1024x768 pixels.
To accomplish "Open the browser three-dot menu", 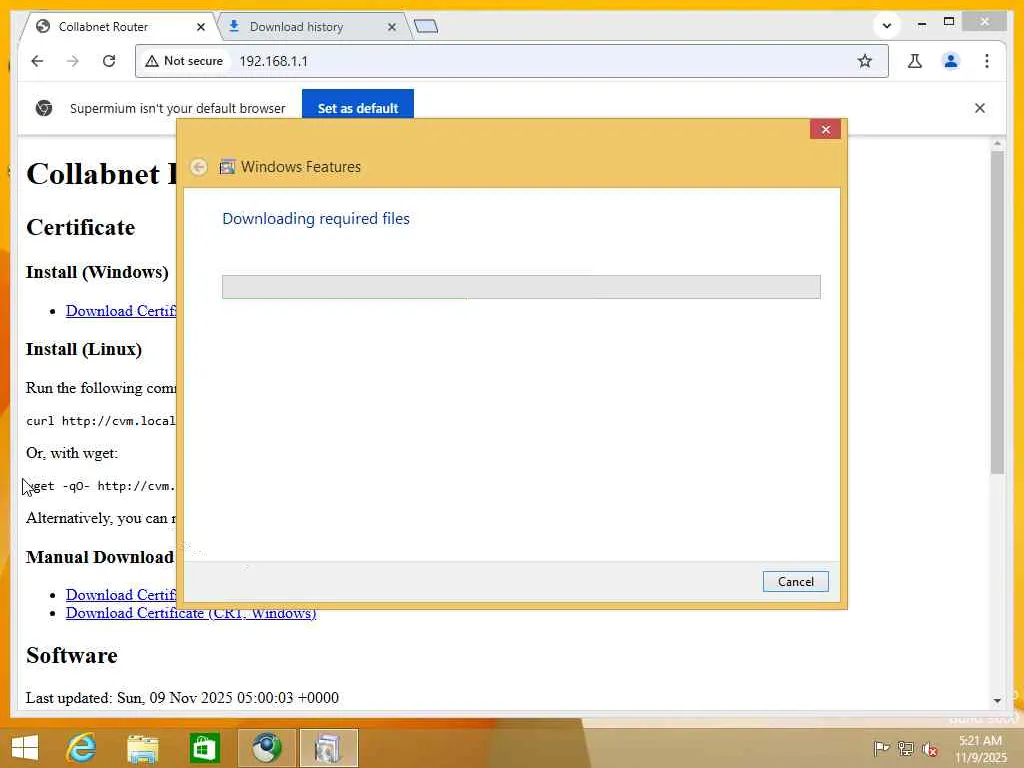I will pos(987,61).
